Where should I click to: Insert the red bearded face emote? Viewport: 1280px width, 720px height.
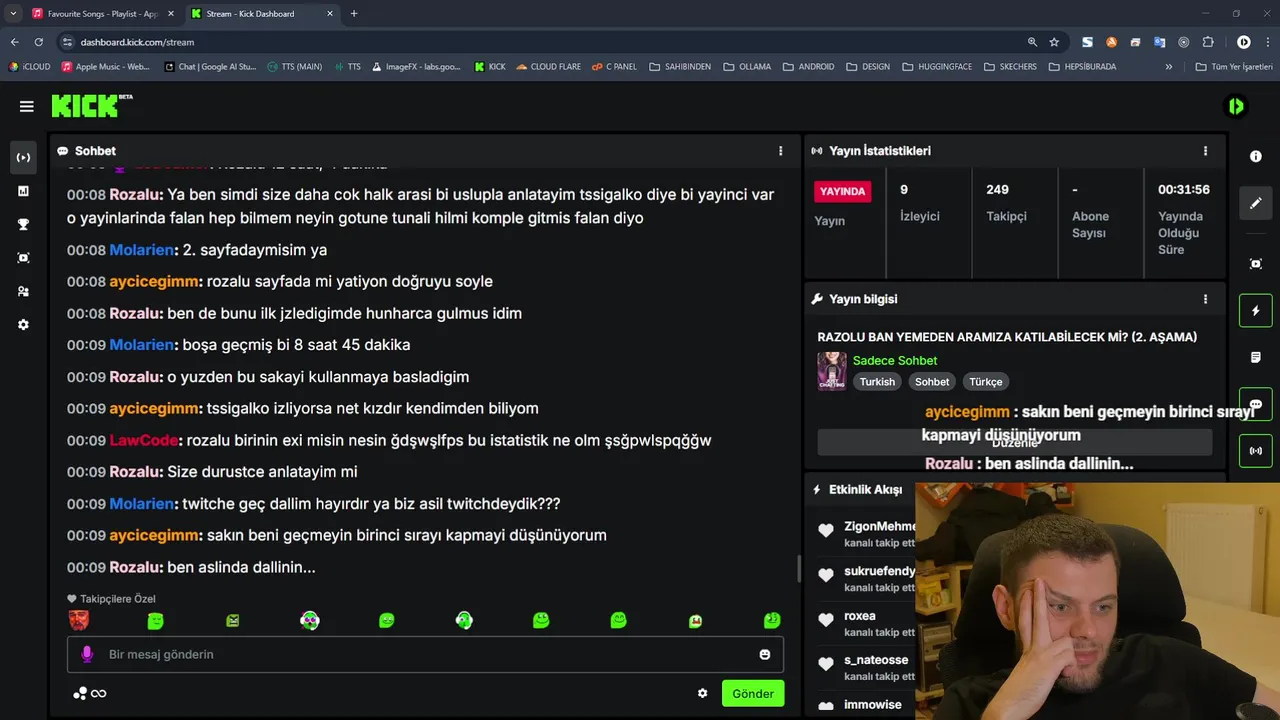tap(78, 620)
